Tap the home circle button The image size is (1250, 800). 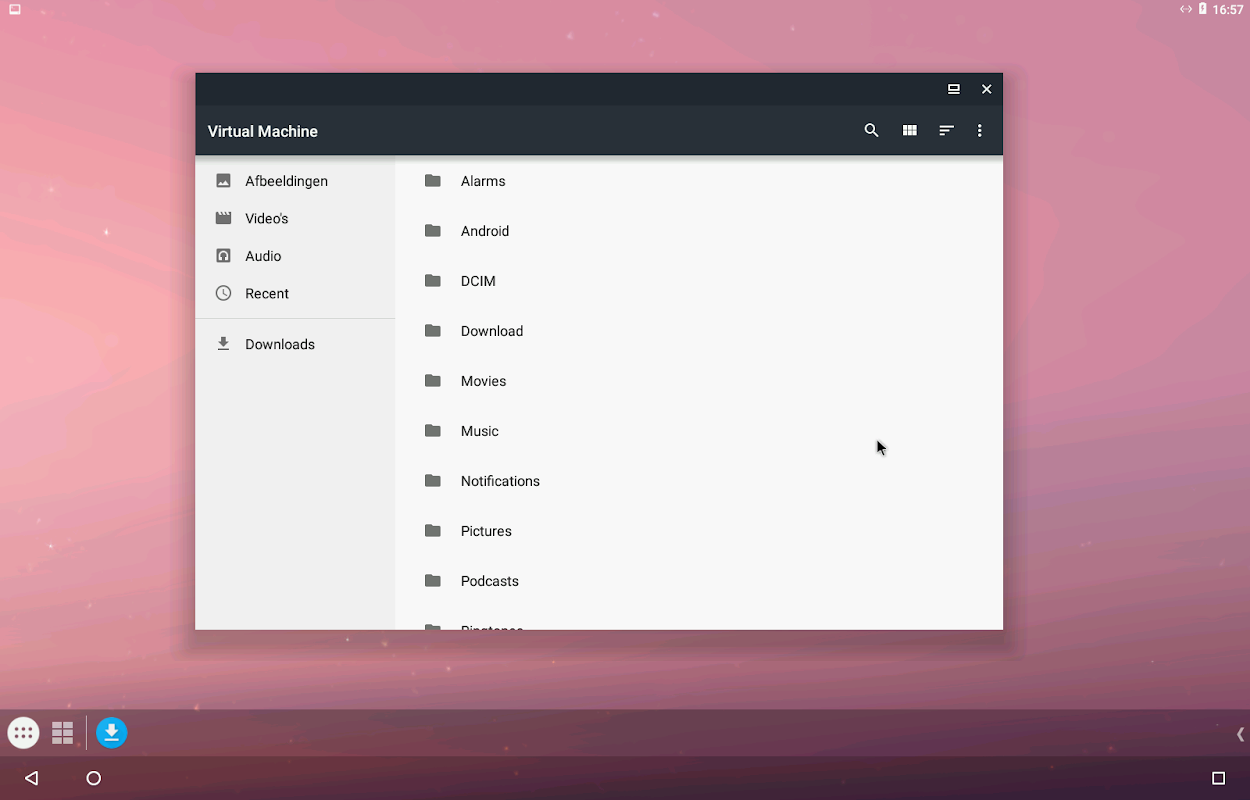pyautogui.click(x=92, y=778)
